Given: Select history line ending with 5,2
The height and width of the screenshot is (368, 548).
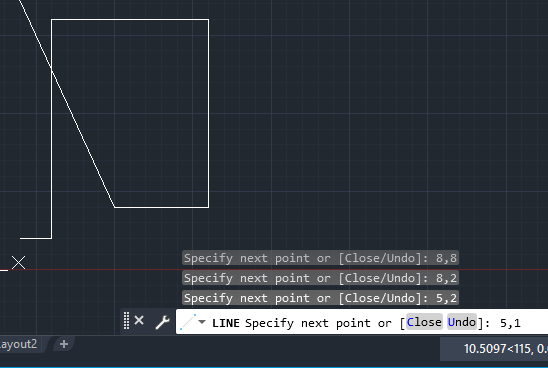Looking at the screenshot, I should [x=320, y=298].
